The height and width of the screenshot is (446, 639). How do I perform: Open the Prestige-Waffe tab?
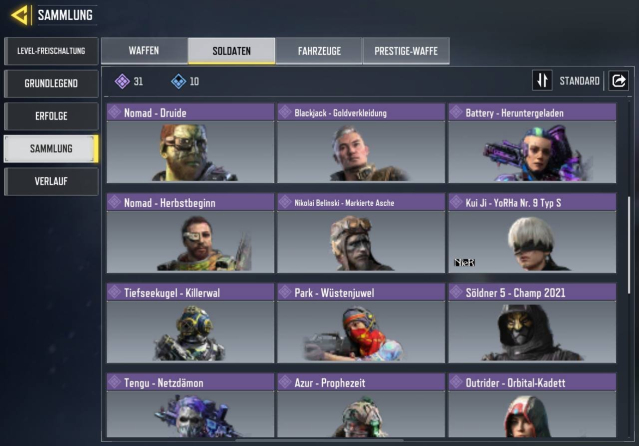406,51
